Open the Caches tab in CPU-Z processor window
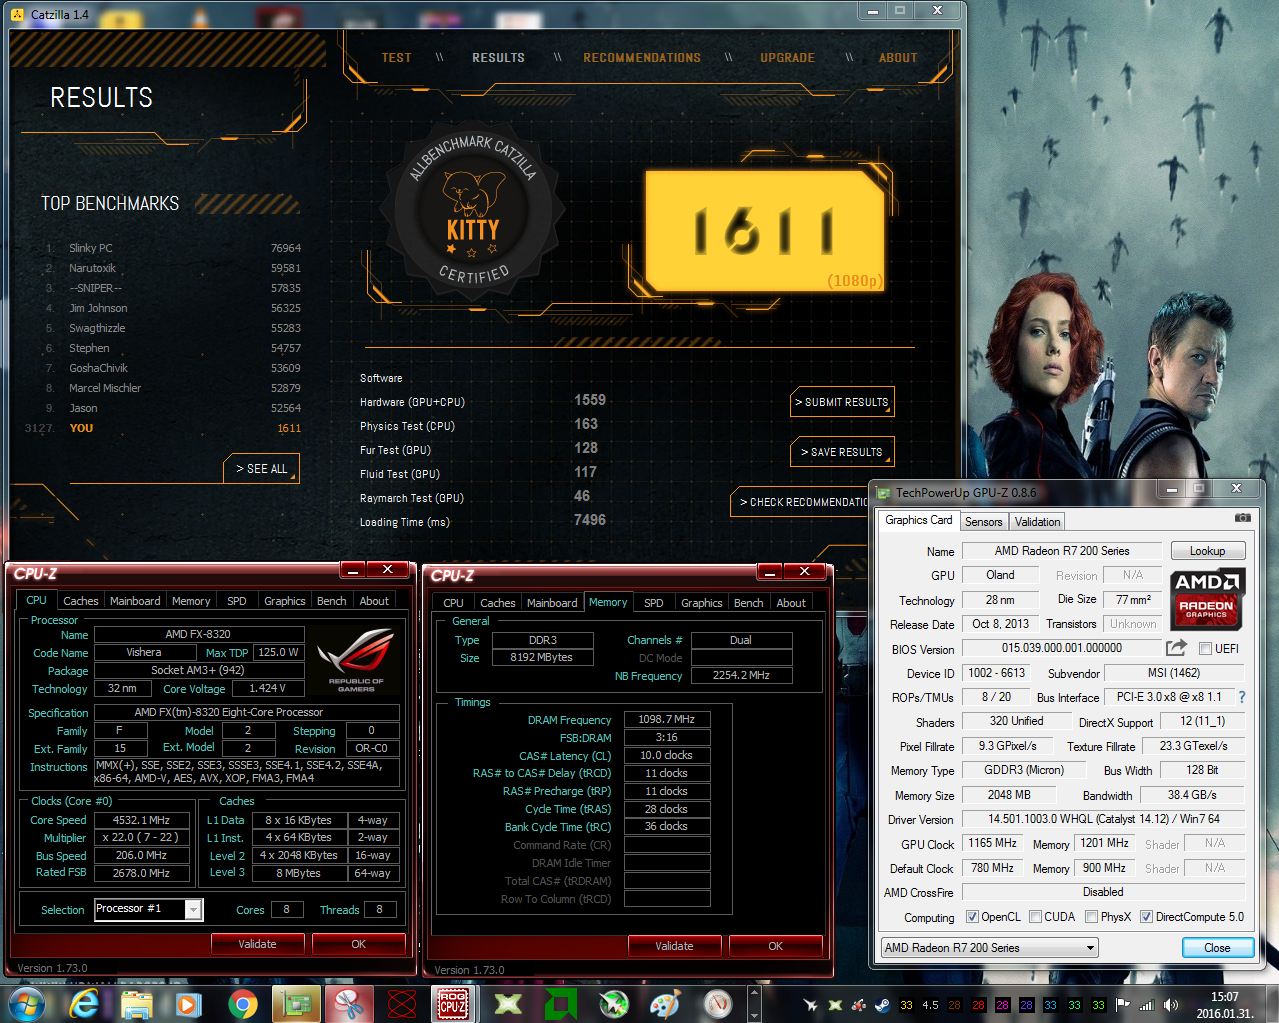This screenshot has height=1023, width=1279. coord(80,601)
